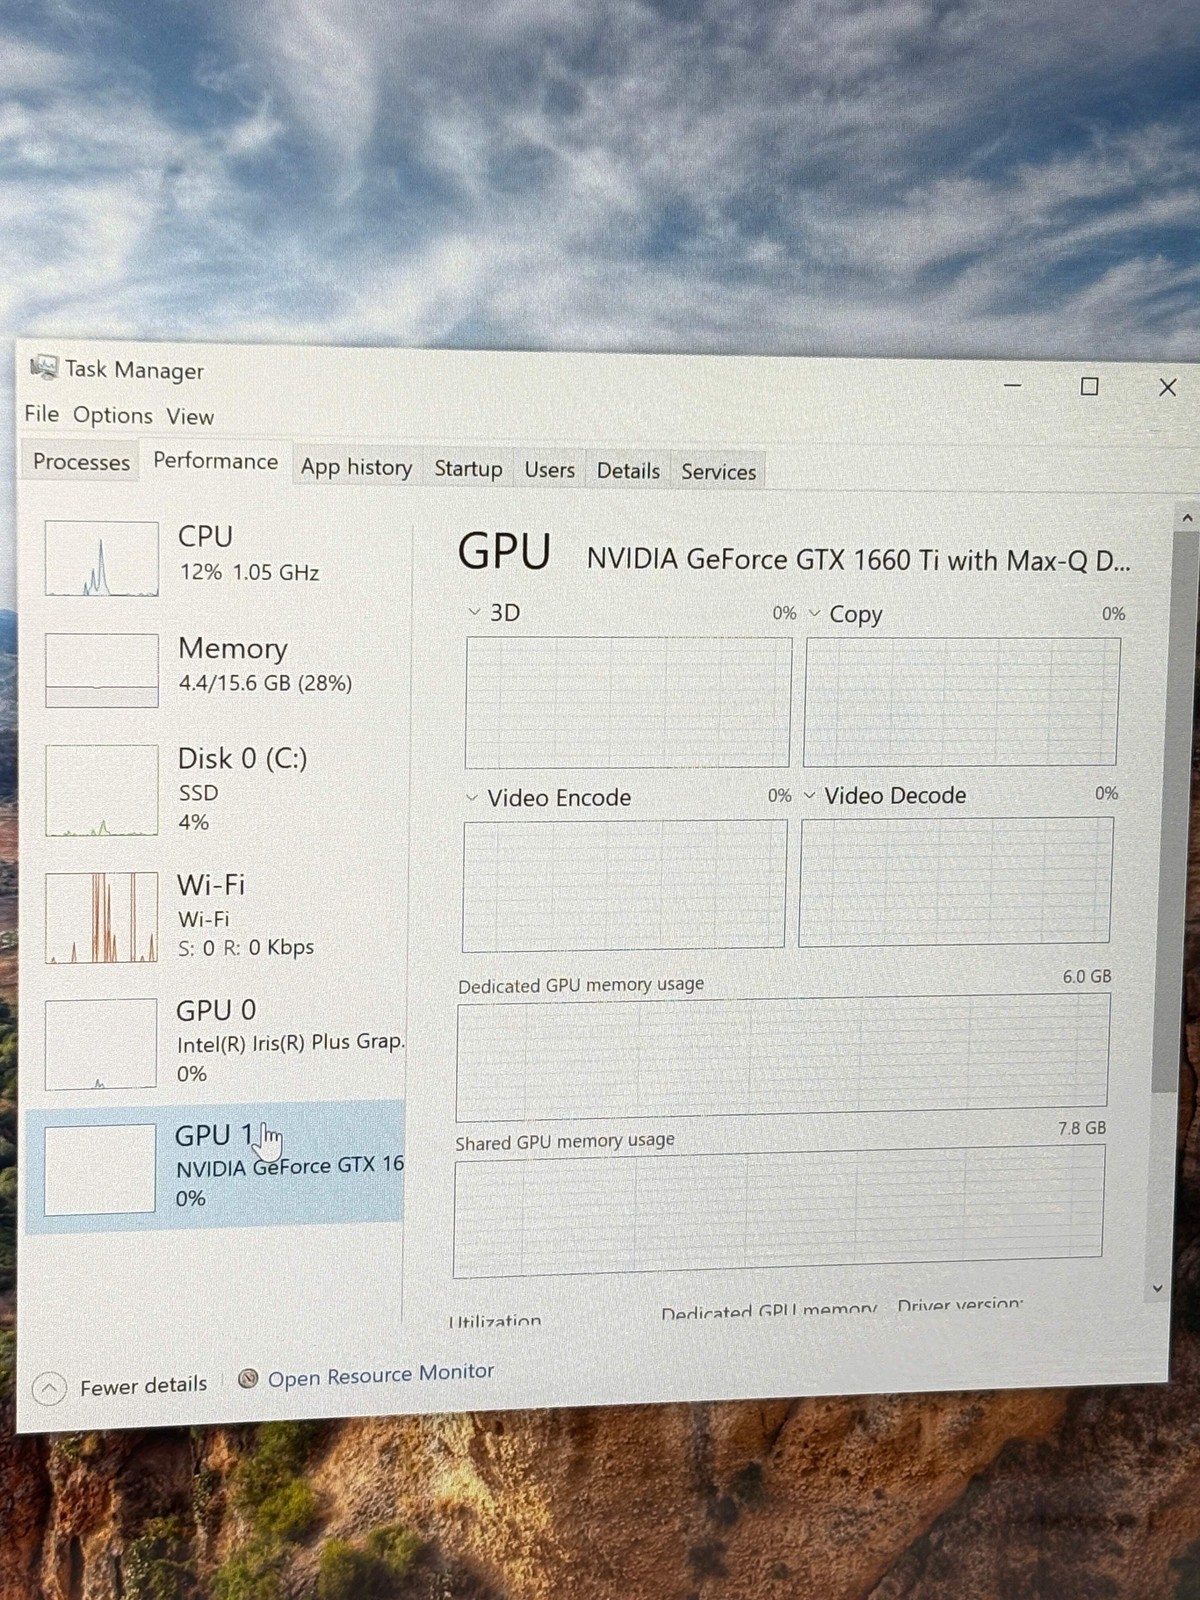Click the Copy engine graph
This screenshot has width=1200, height=1600.
pyautogui.click(x=962, y=702)
